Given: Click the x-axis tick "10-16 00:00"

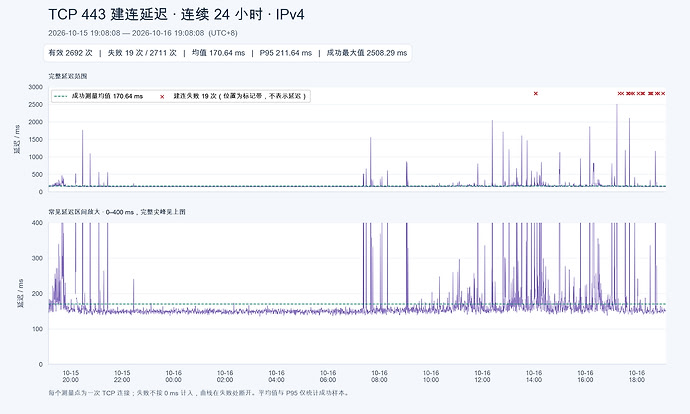Looking at the screenshot, I should 173,376.
